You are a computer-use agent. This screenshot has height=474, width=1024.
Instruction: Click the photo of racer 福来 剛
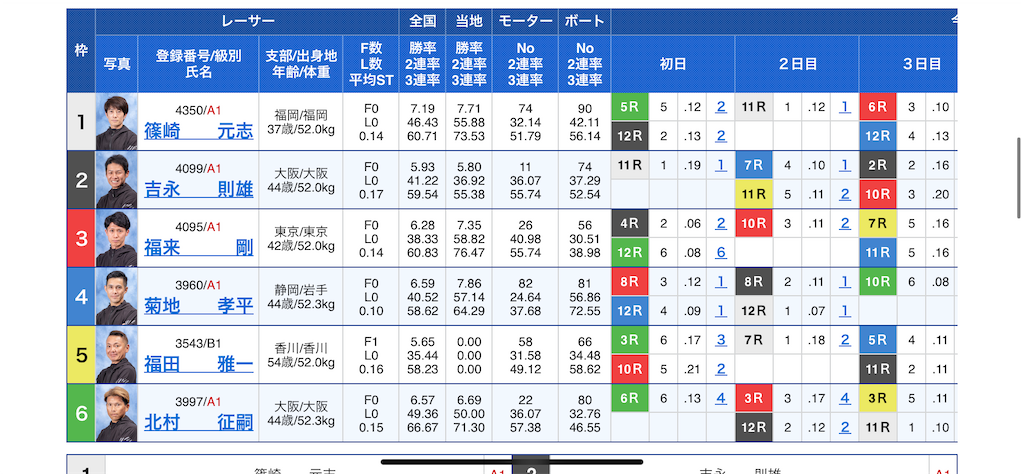click(116, 238)
